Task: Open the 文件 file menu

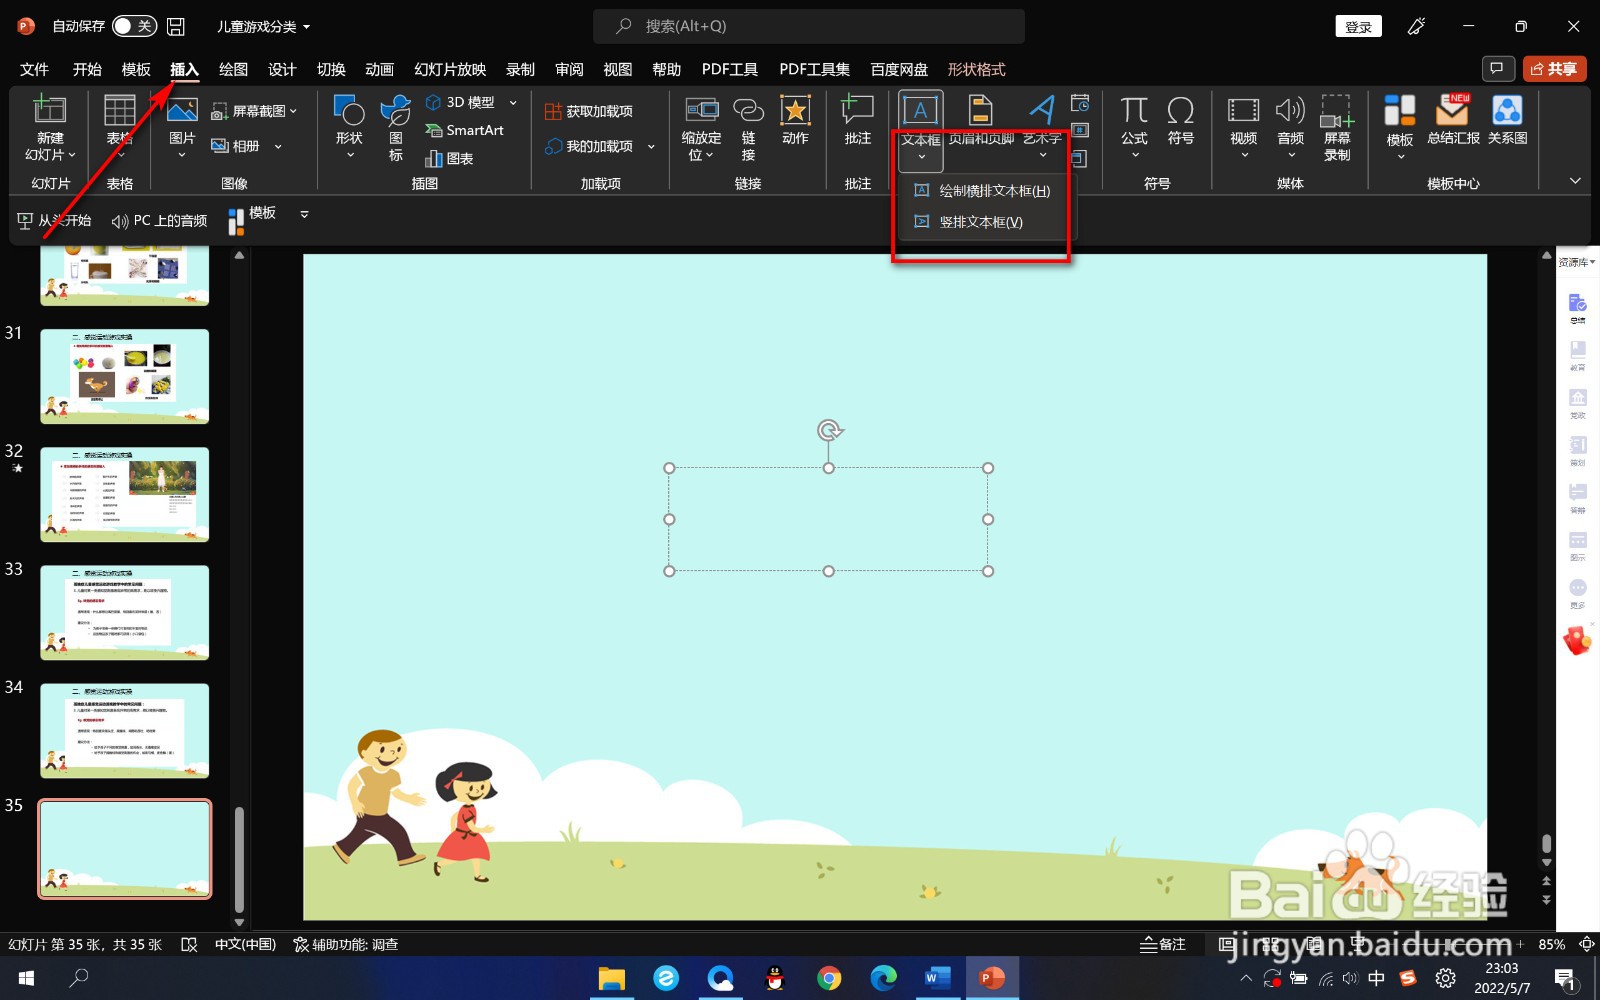Action: coord(34,69)
